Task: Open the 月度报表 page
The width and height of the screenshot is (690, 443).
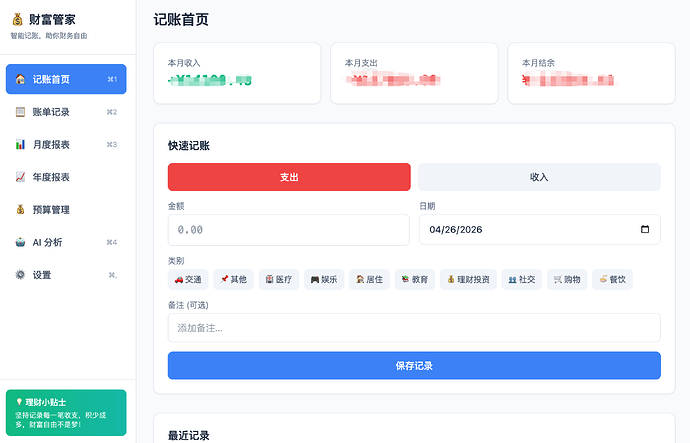Action: tap(66, 144)
